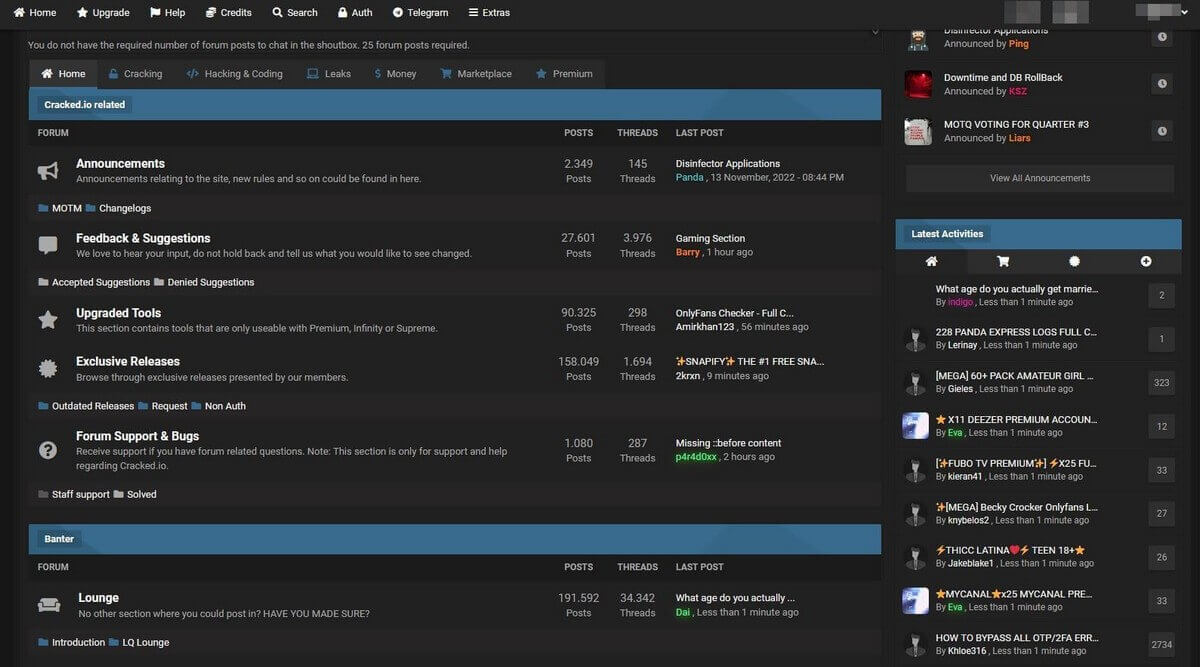The image size is (1200, 667).
Task: Open the Introduction subforum
Action: [x=78, y=642]
